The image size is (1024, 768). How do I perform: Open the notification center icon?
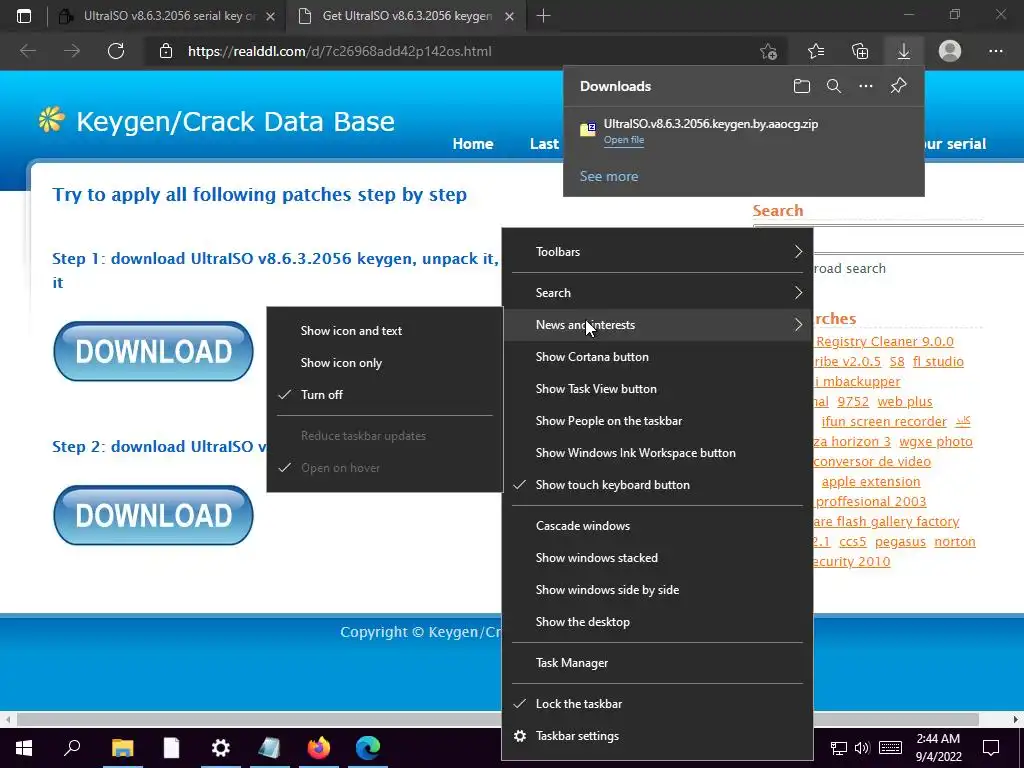(991, 748)
